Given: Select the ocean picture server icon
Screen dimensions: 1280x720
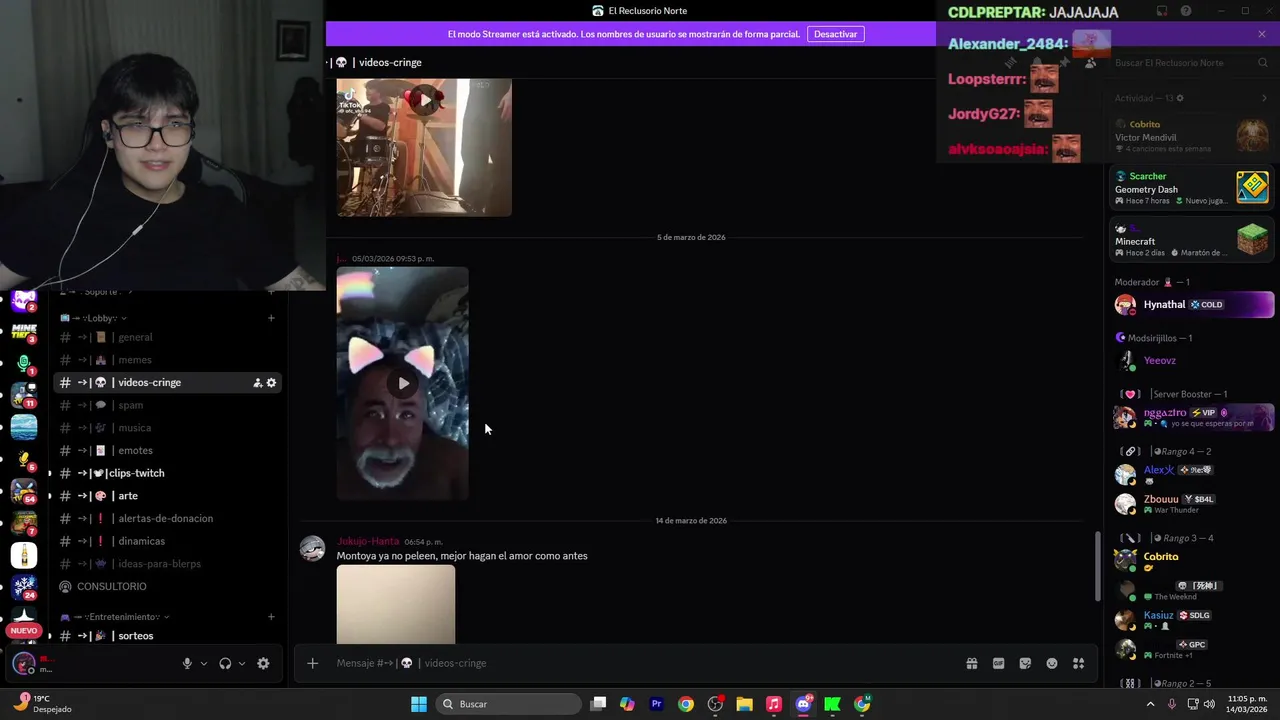Looking at the screenshot, I should coord(24,427).
